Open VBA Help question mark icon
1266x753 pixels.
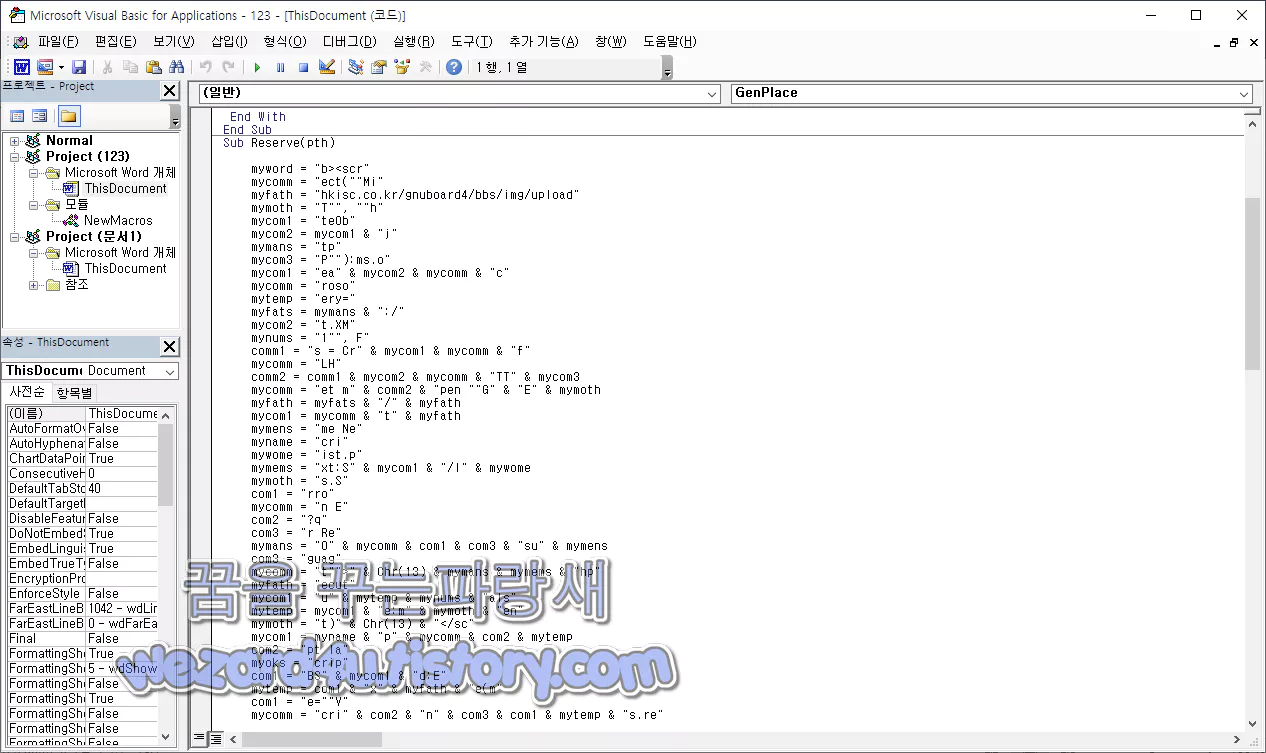[x=454, y=67]
